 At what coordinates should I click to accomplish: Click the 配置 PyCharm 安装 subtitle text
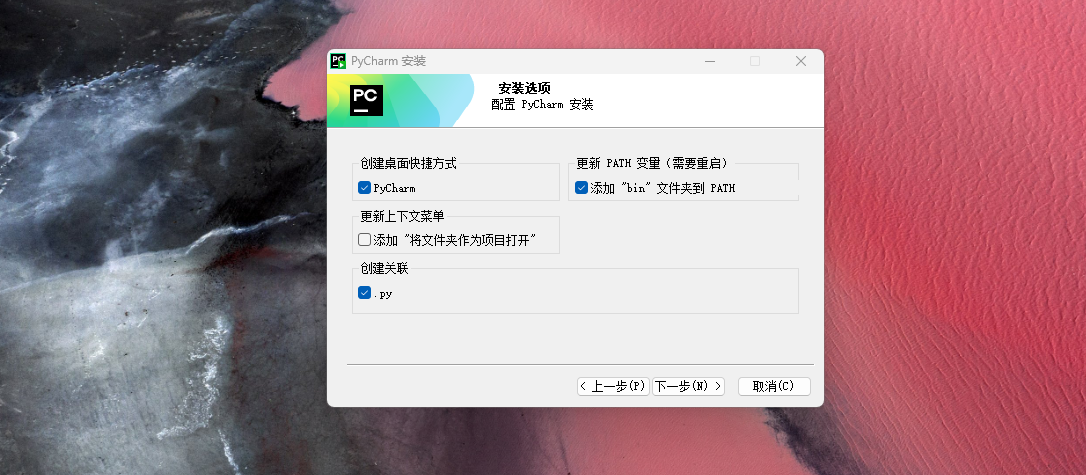[x=542, y=105]
